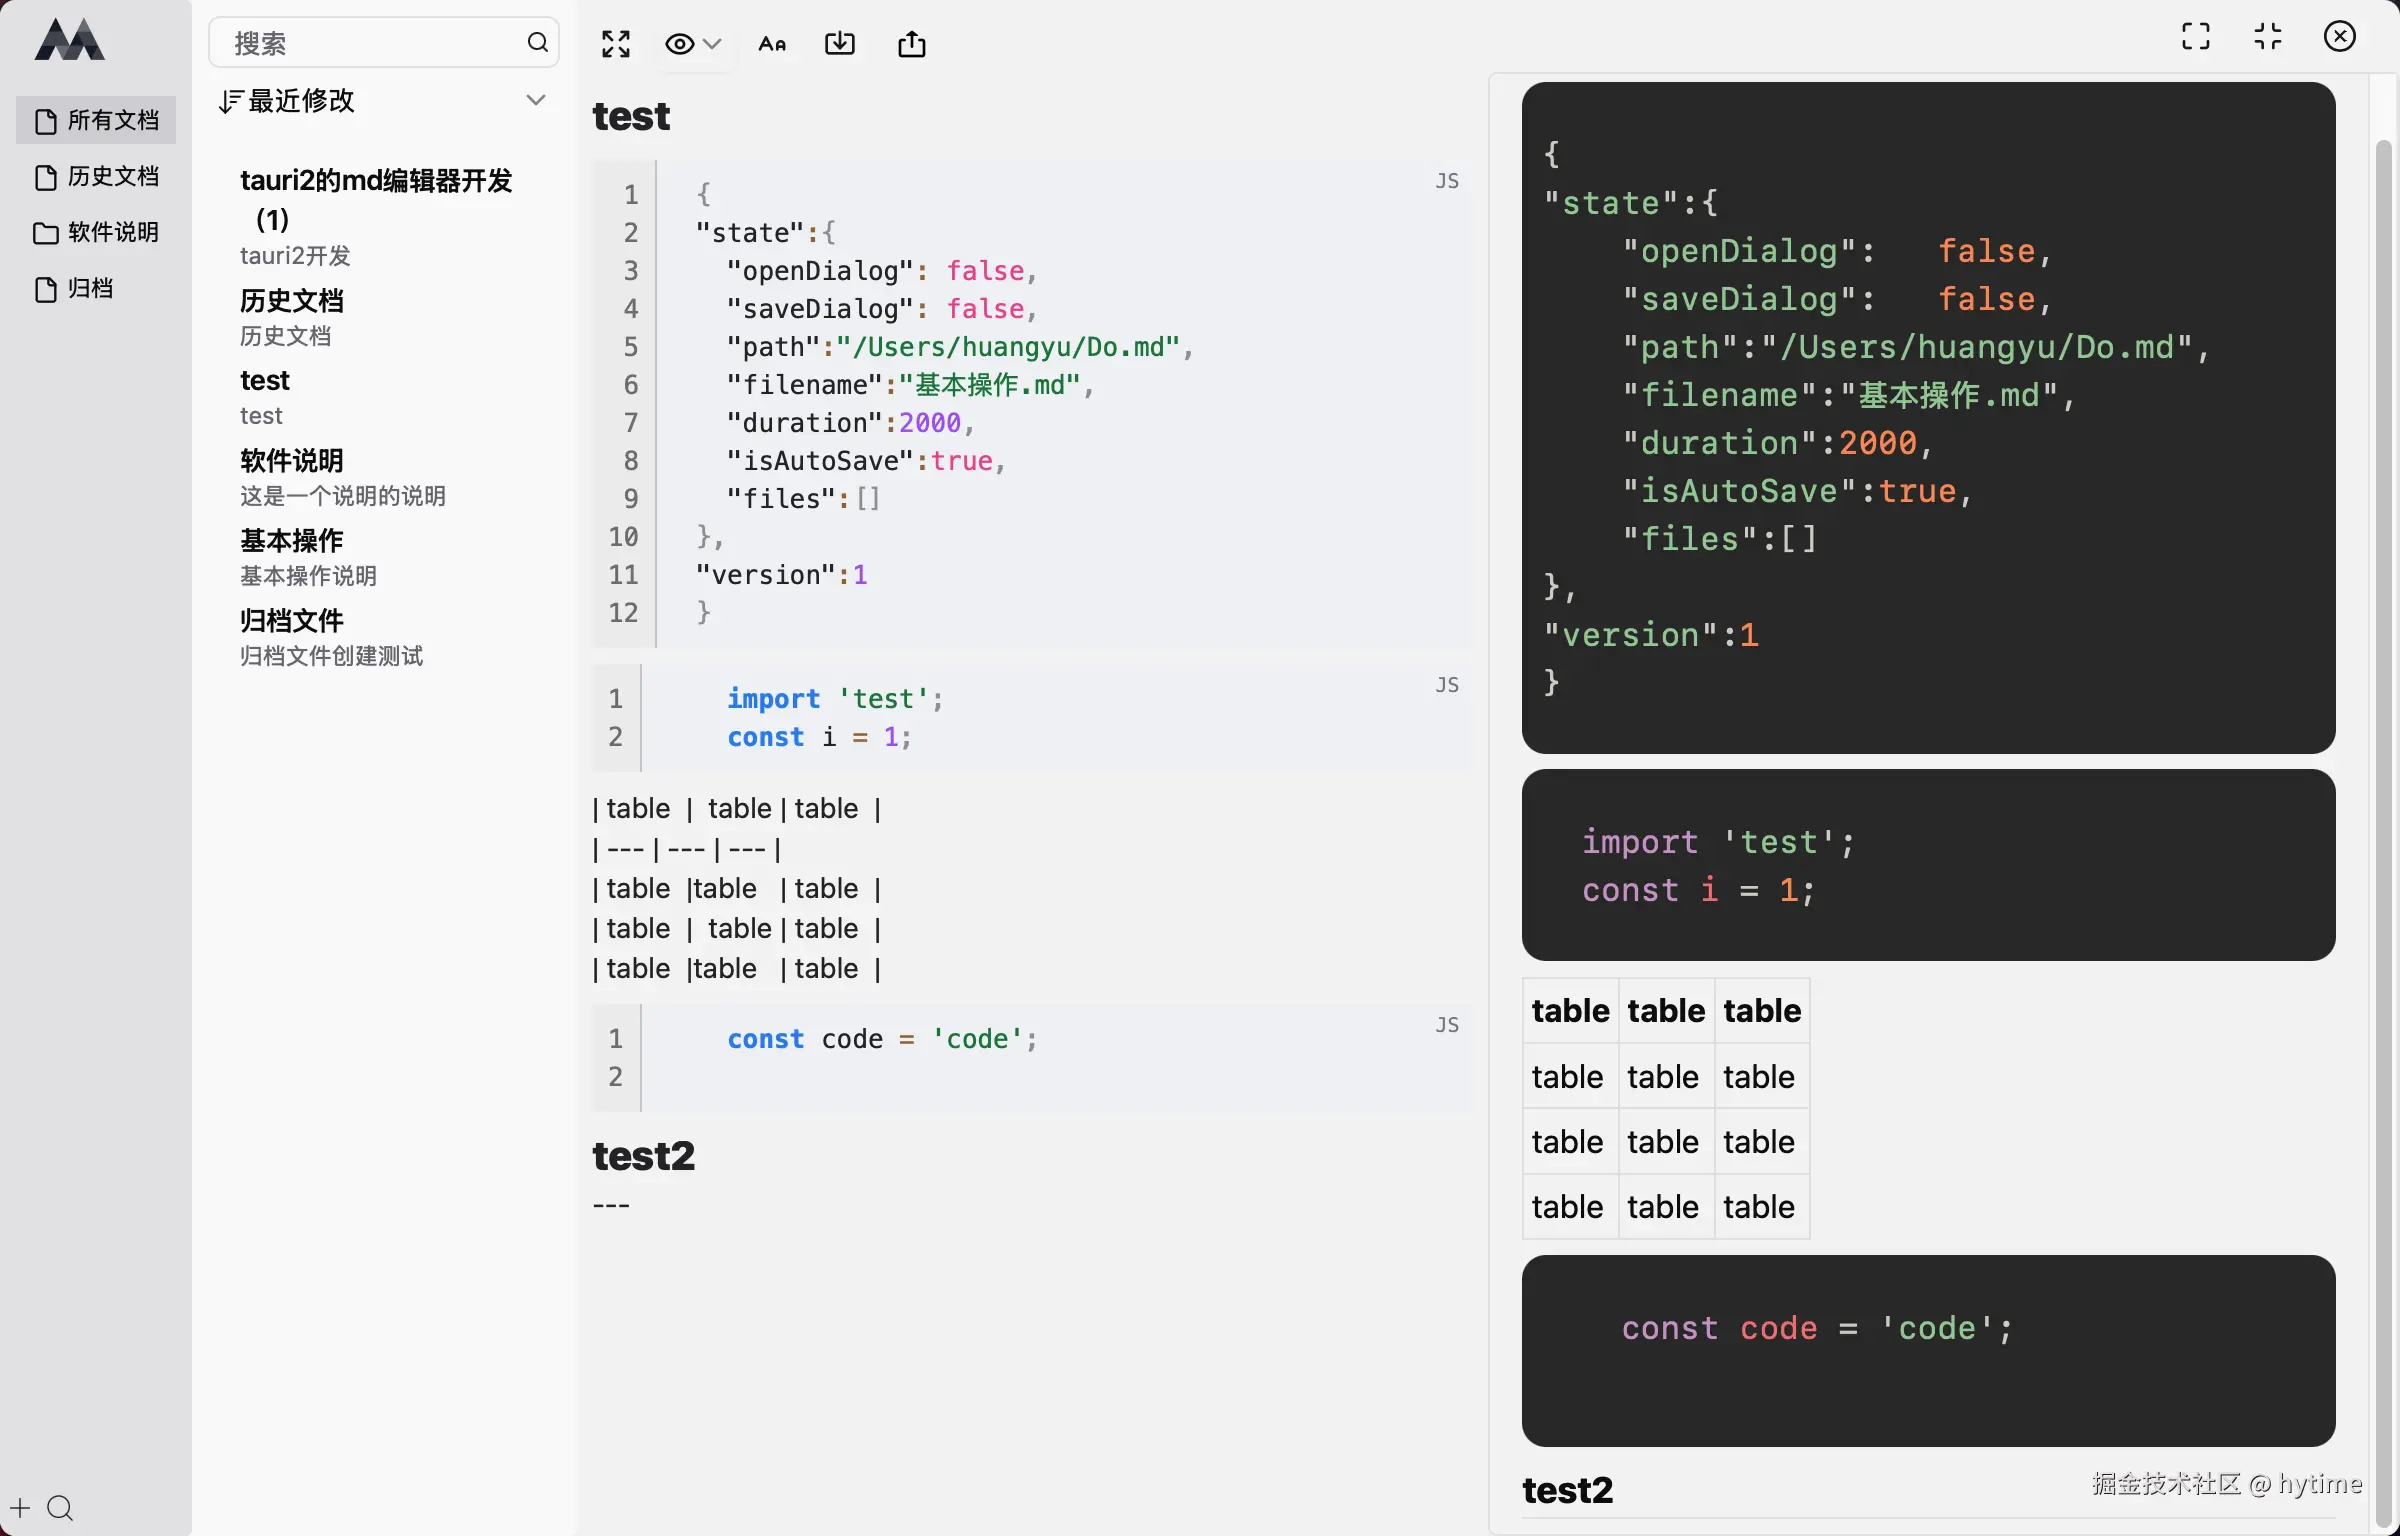2400x1536 pixels.
Task: Open the 基本操作 document in list
Action: tap(292, 541)
